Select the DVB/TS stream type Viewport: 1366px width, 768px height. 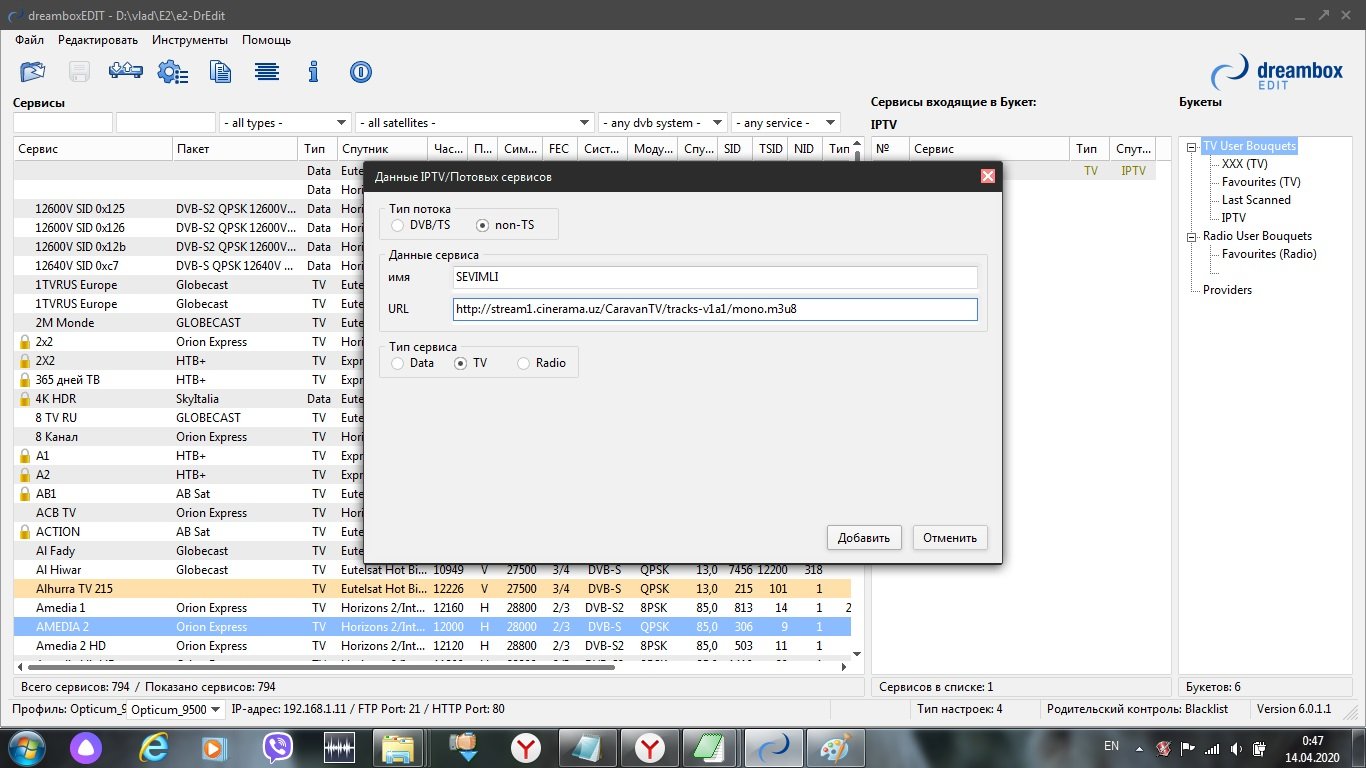pos(398,225)
